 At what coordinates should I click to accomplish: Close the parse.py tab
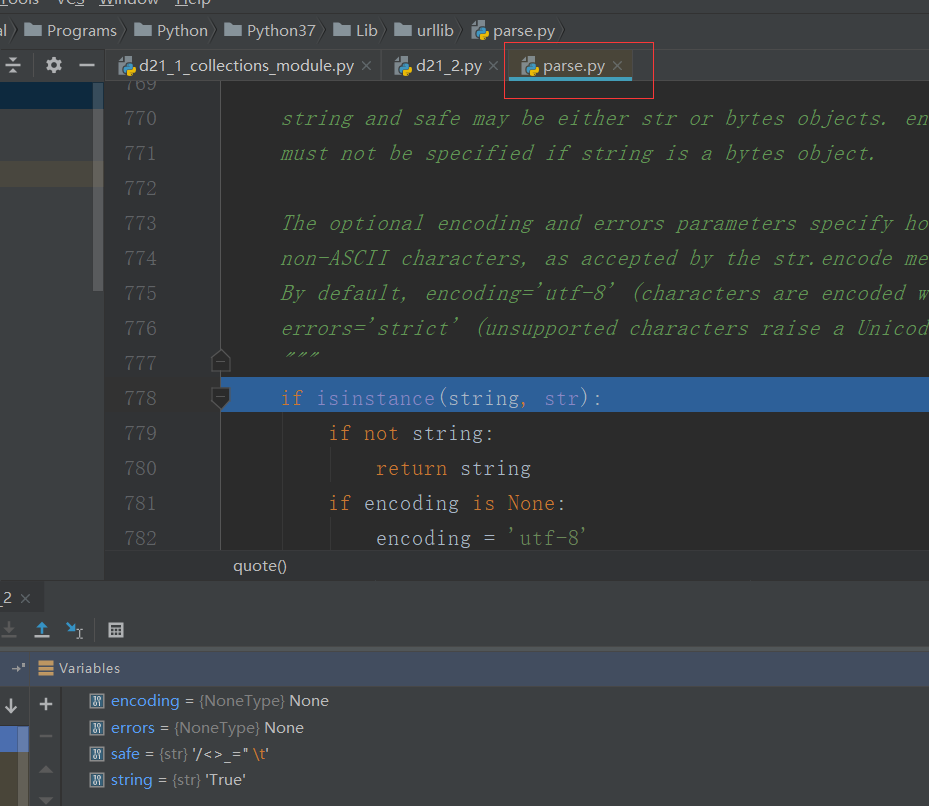coord(618,66)
